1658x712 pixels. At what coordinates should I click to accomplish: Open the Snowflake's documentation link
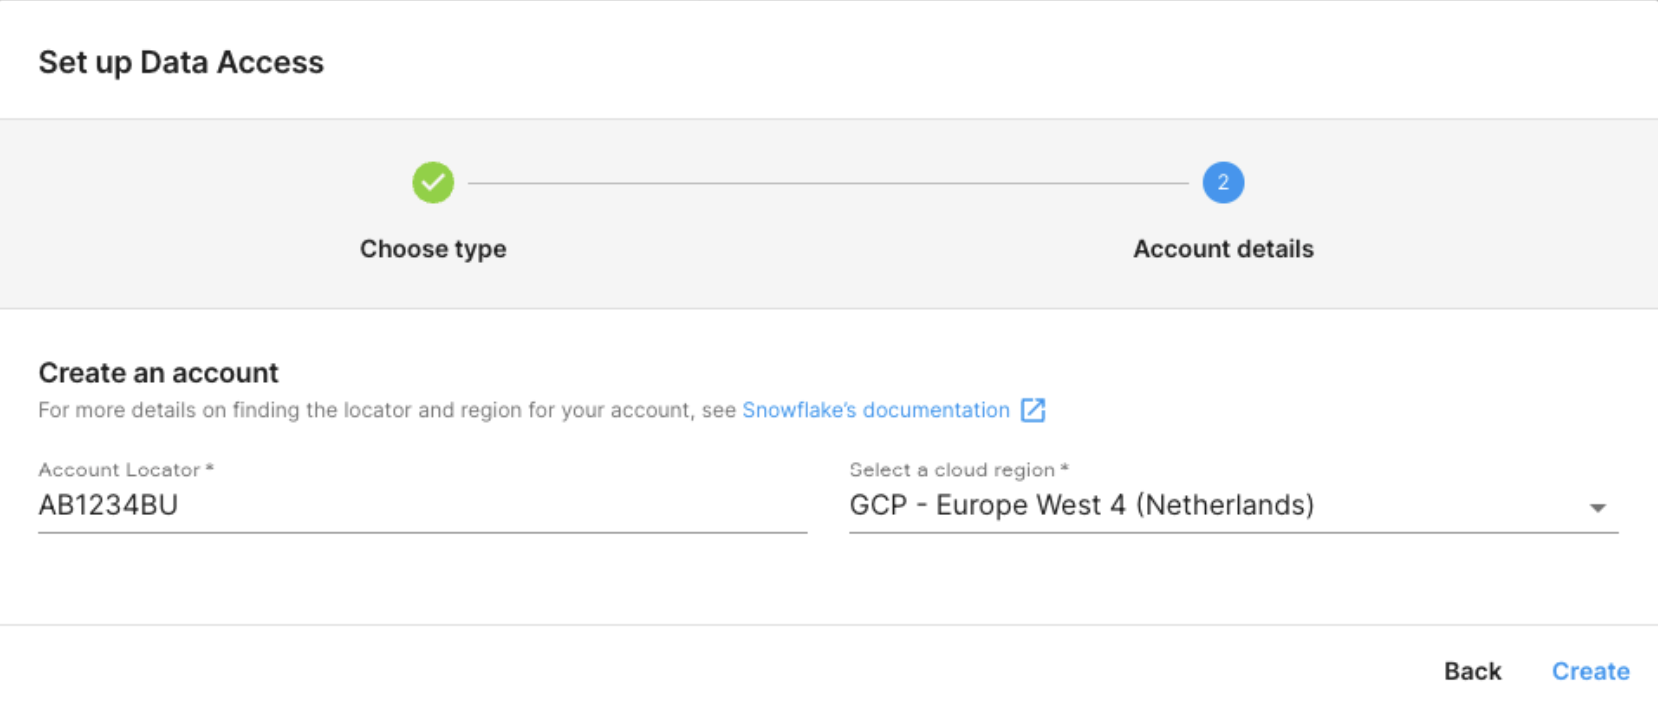[876, 410]
